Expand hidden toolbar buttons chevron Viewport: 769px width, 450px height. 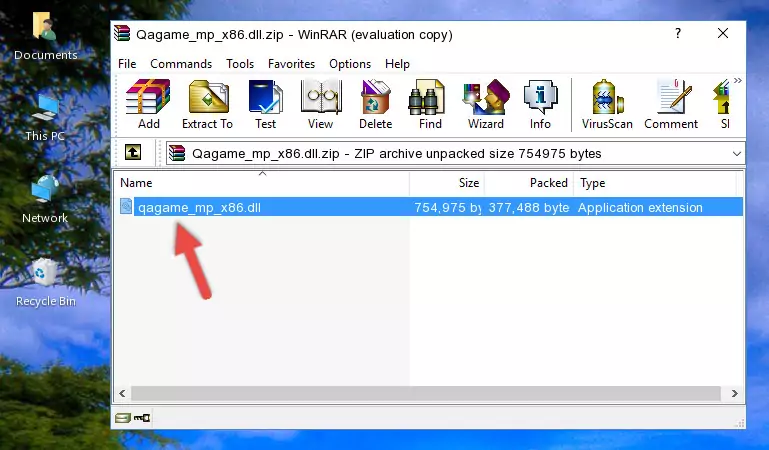[738, 81]
